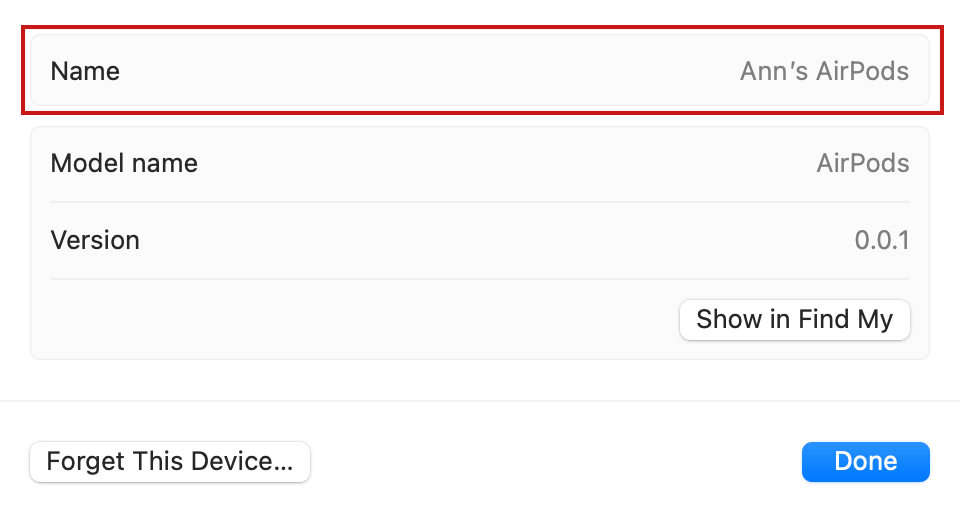
Task: Click the red highlight border around Name
Action: (480, 27)
